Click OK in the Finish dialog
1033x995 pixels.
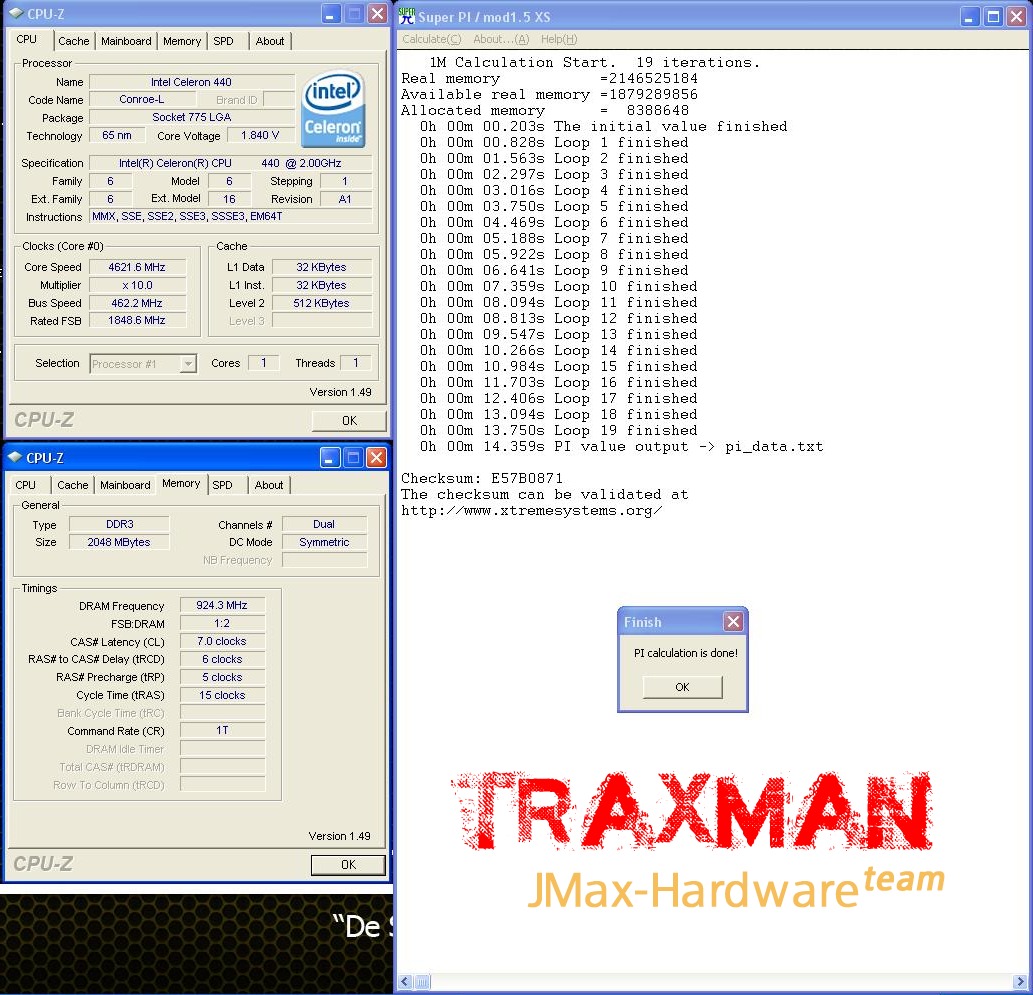[683, 687]
